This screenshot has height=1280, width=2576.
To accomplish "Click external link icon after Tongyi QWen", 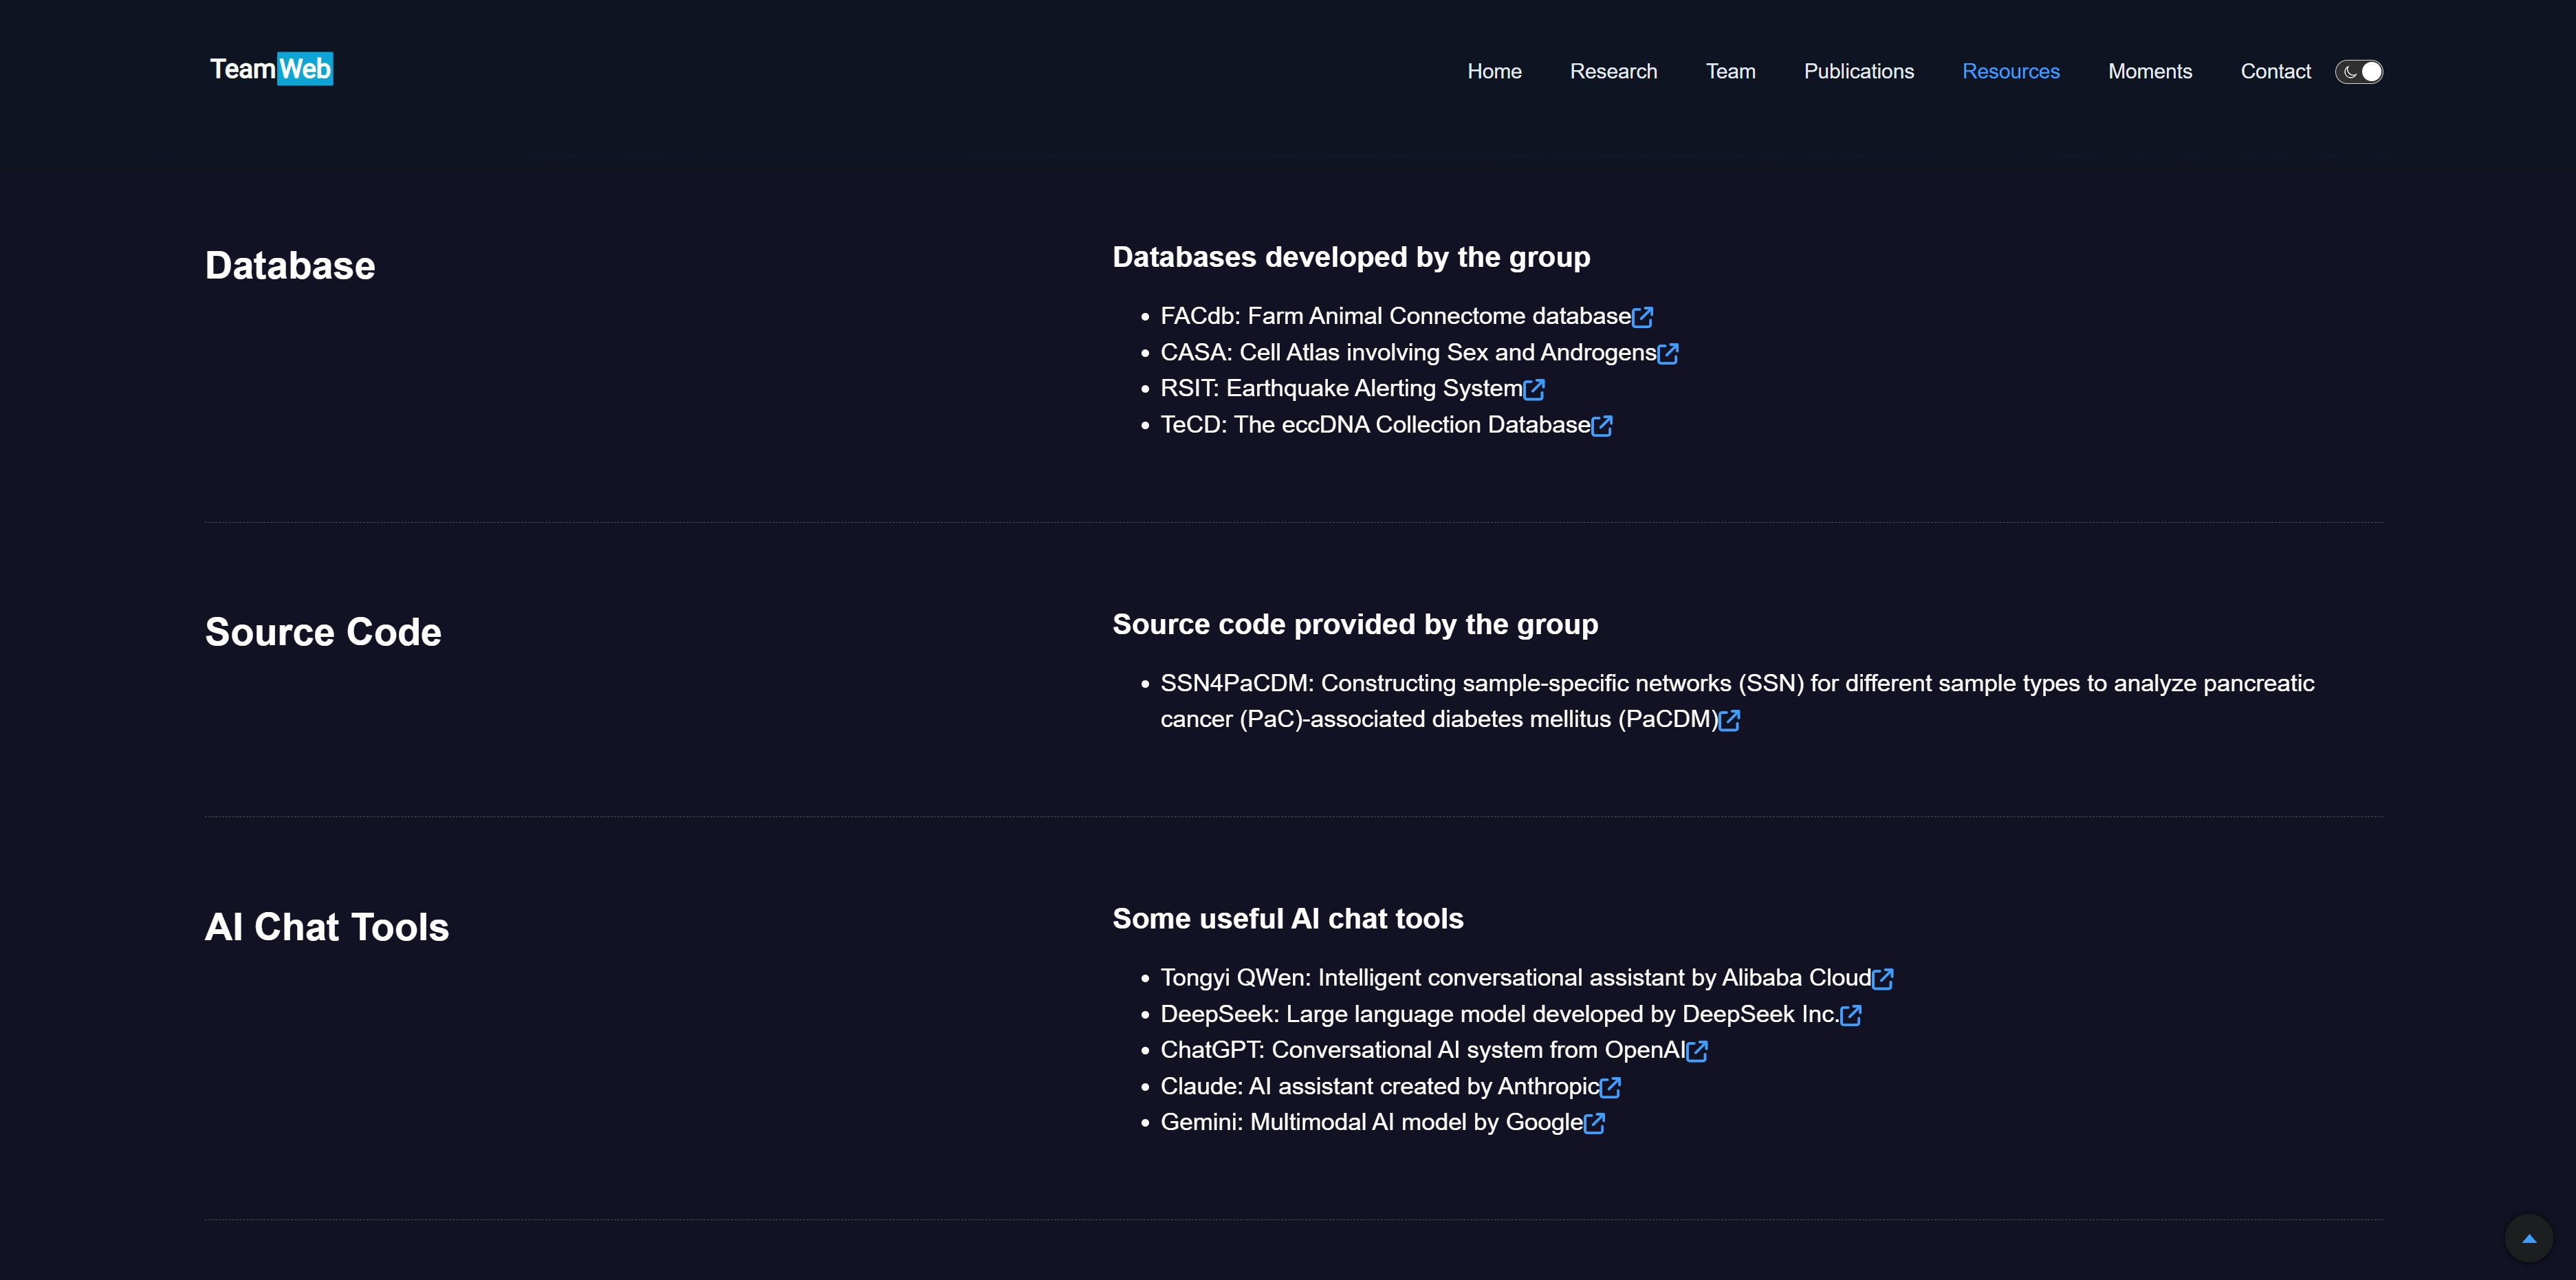I will click(x=1882, y=979).
